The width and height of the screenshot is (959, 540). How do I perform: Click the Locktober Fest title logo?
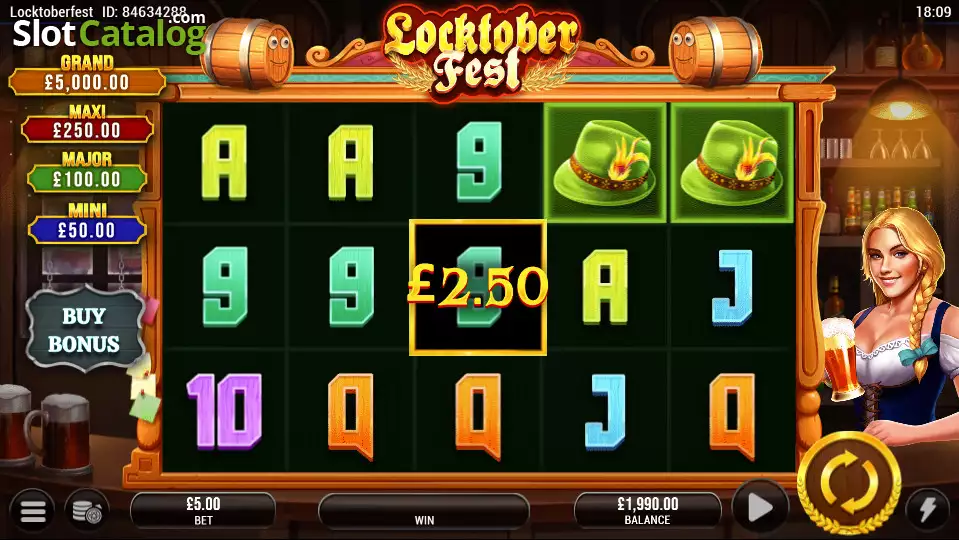click(480, 52)
